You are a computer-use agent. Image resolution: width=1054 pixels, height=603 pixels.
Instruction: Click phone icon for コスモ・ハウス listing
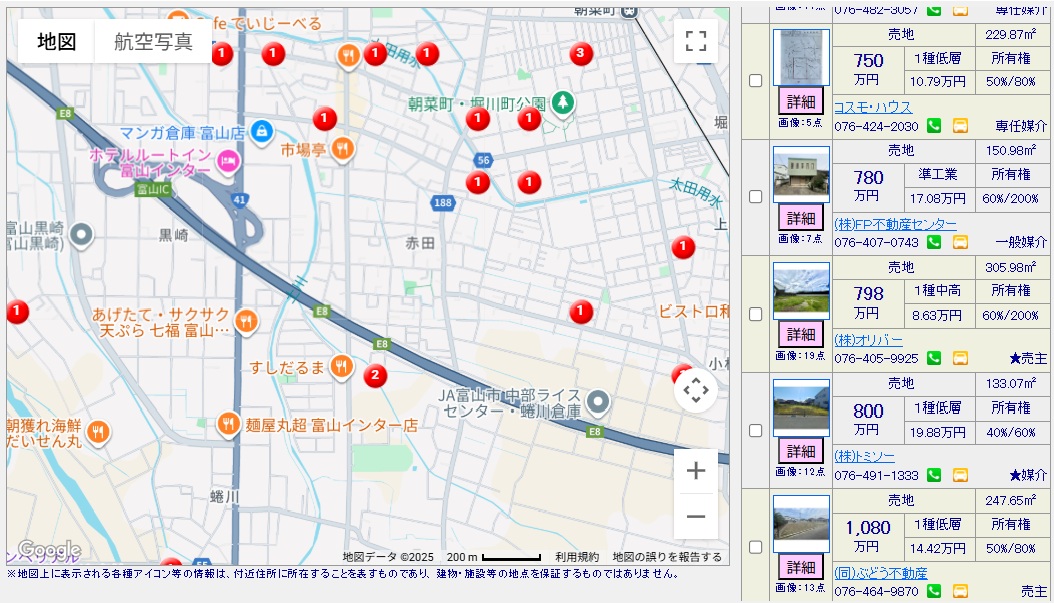click(x=934, y=126)
